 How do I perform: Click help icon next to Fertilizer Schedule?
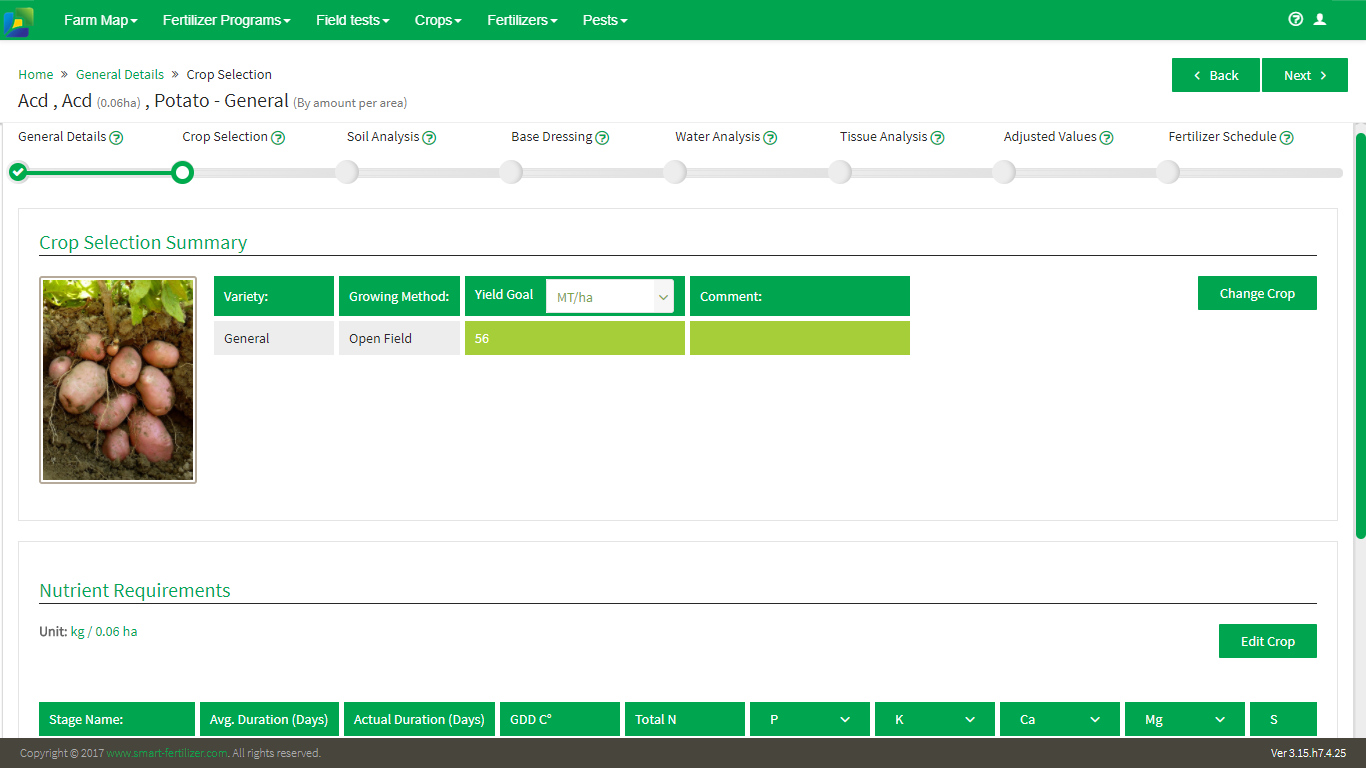[x=1286, y=138]
